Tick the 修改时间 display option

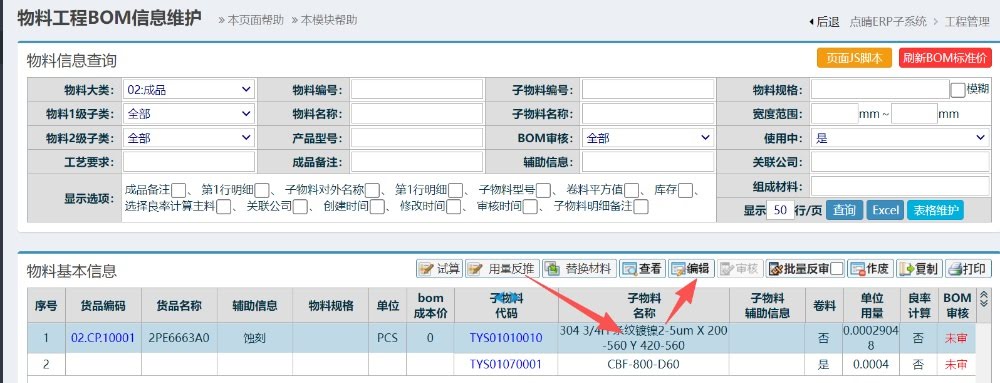pyautogui.click(x=453, y=206)
